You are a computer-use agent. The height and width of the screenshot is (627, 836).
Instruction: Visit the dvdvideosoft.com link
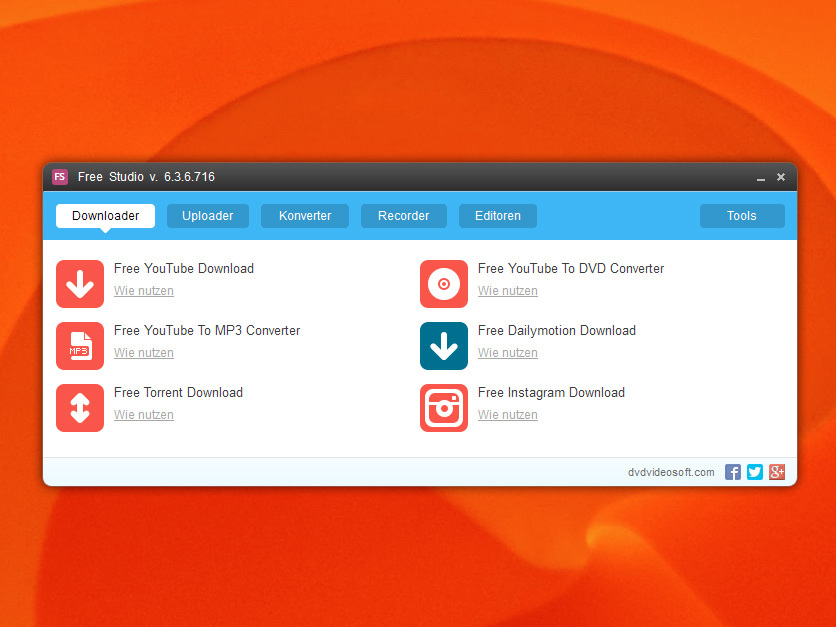[x=671, y=472]
